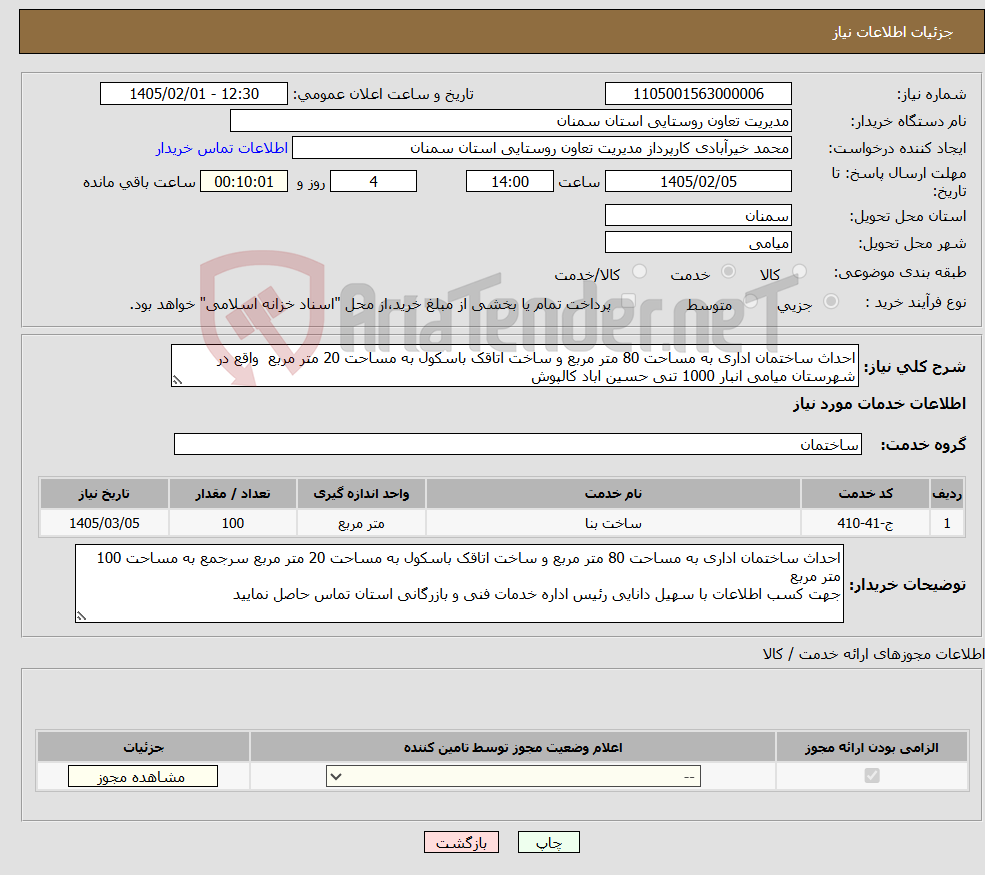Click the need date cell 1405/03/05

coord(104,523)
